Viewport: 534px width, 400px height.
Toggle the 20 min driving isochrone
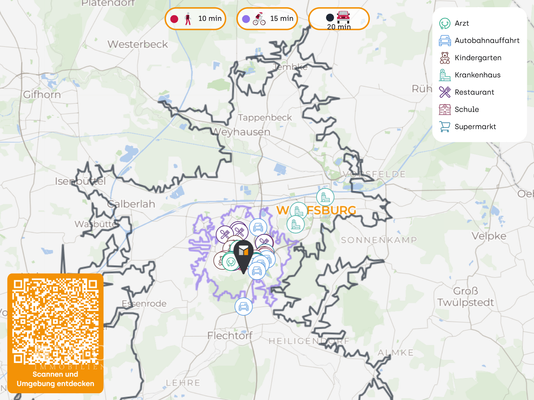(339, 19)
